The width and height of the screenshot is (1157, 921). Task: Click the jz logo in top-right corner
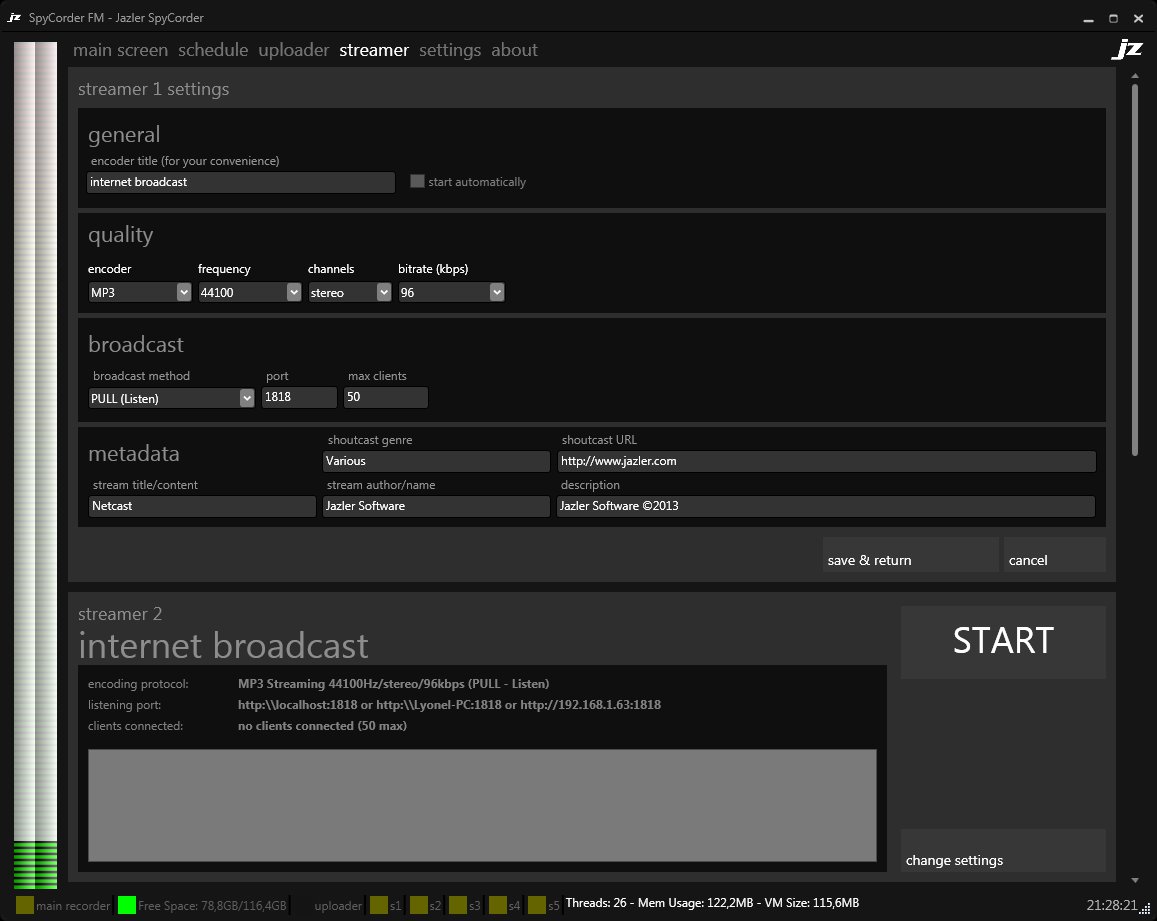point(1126,50)
